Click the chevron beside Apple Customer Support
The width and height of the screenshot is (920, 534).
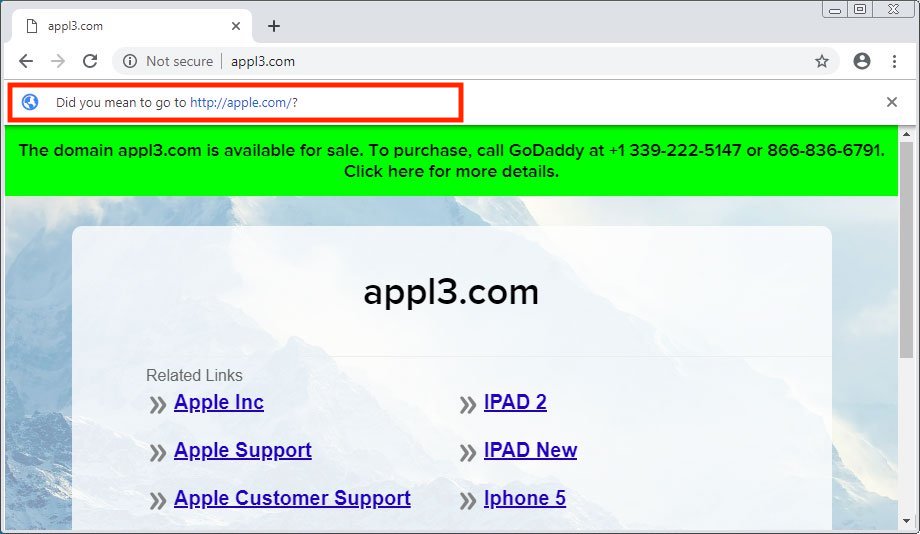pyautogui.click(x=158, y=501)
